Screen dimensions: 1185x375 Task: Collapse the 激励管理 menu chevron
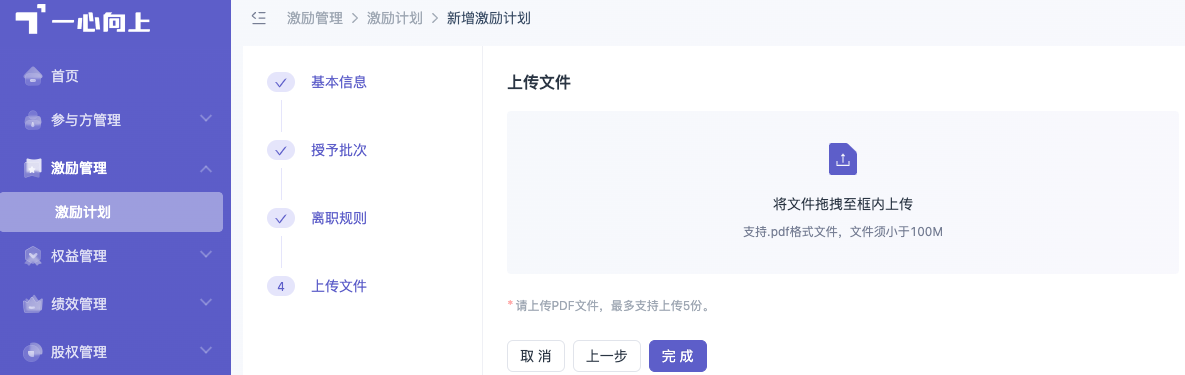tap(206, 169)
